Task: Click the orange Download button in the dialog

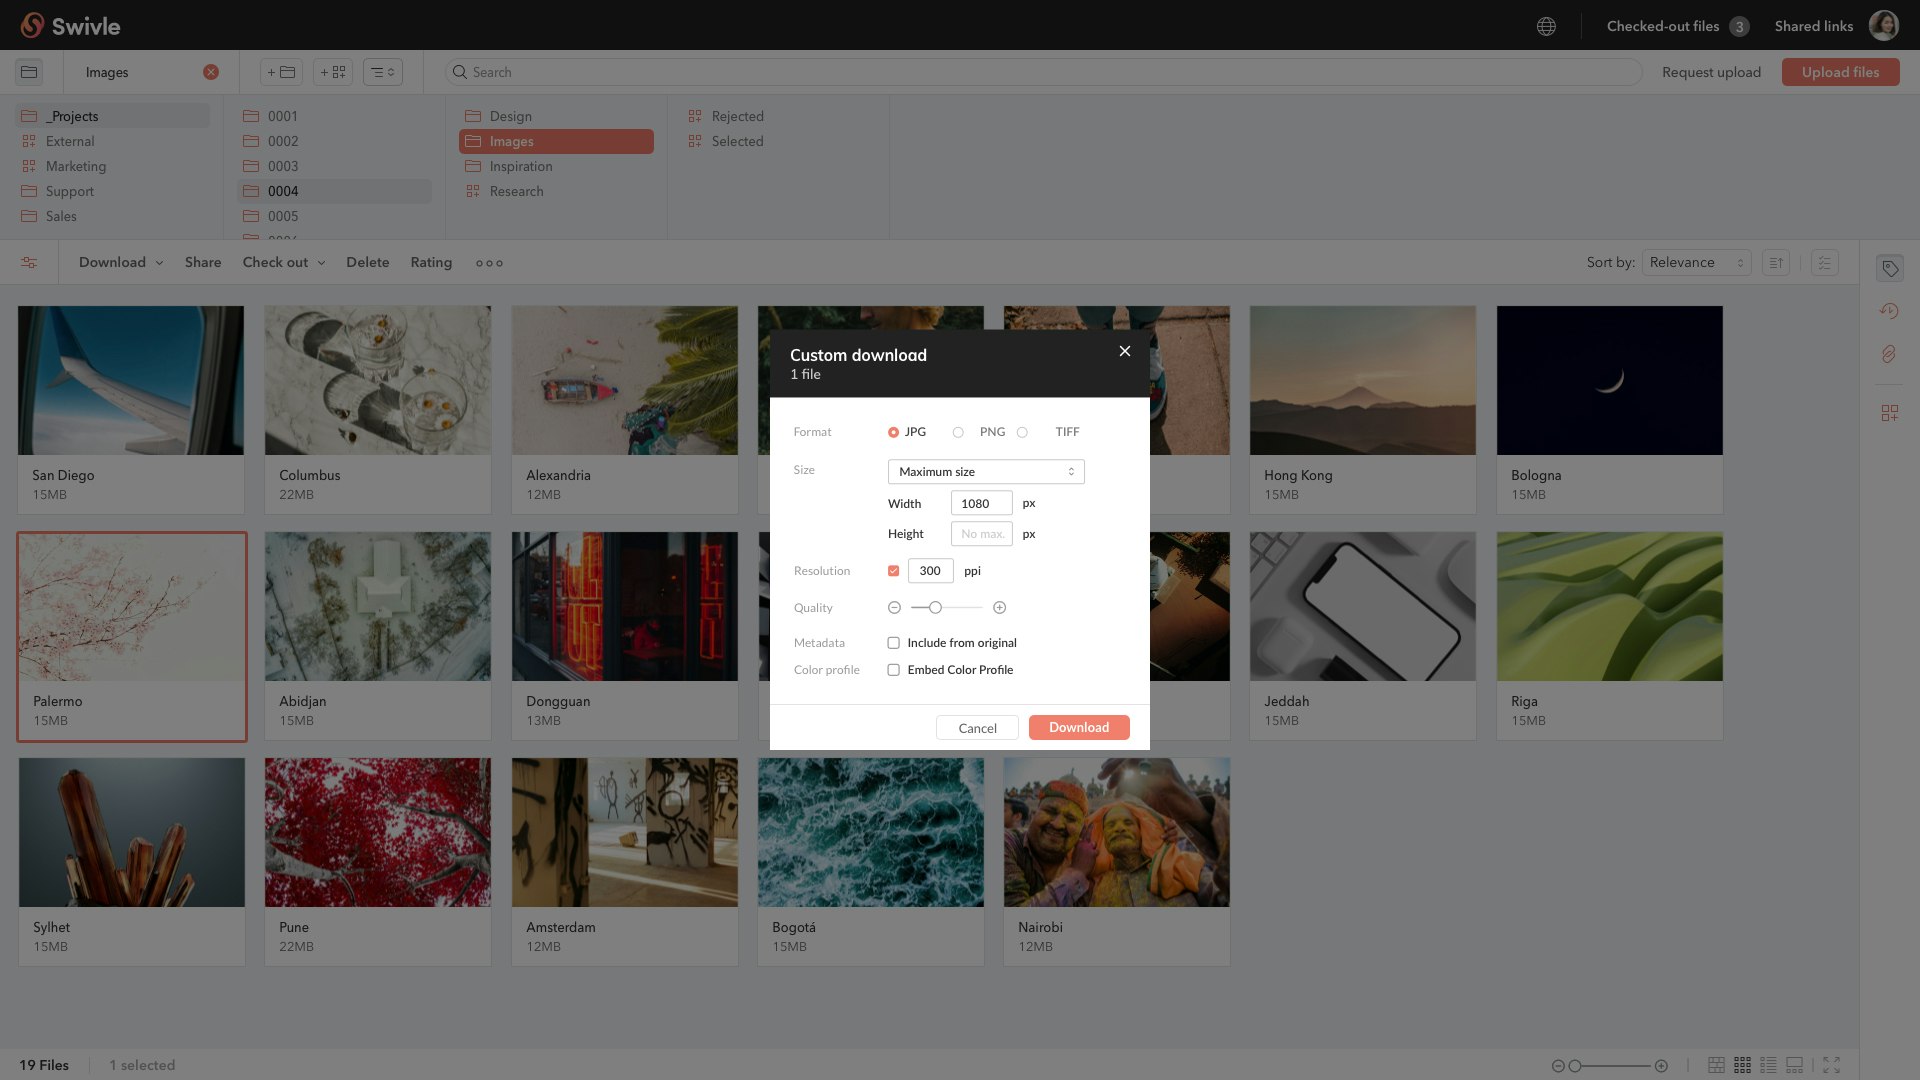Action: [x=1078, y=728]
